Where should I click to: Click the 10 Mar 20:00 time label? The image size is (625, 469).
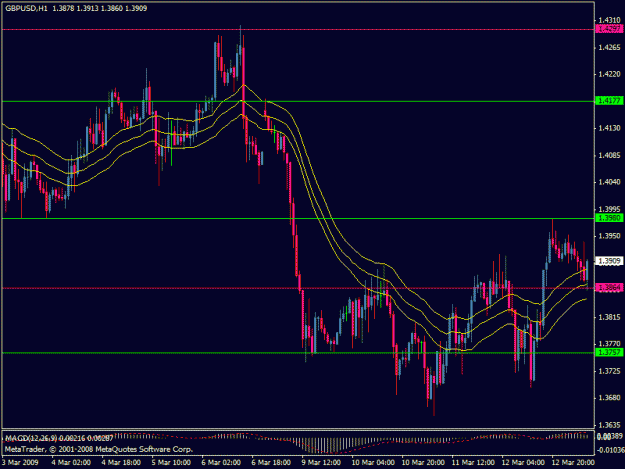tap(423, 462)
